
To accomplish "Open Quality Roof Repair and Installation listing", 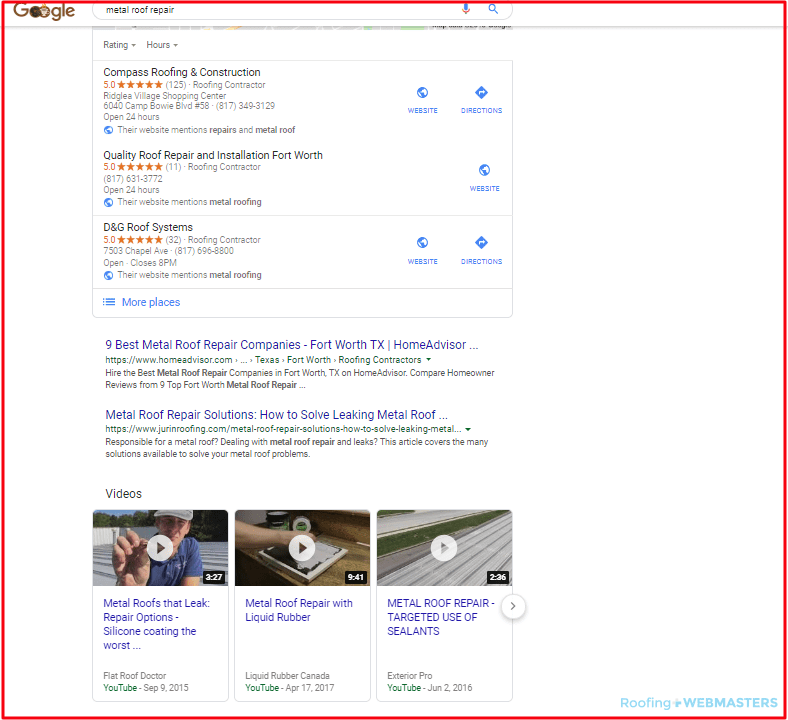I will (213, 155).
